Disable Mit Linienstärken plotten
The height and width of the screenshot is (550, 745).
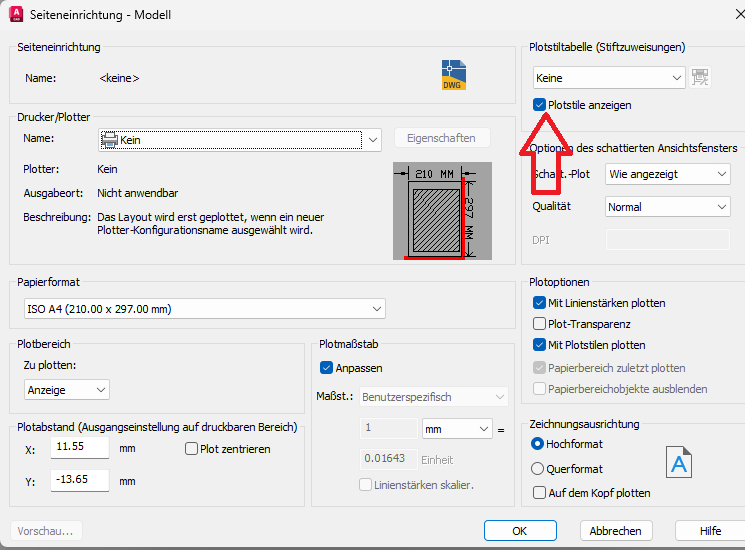click(539, 303)
